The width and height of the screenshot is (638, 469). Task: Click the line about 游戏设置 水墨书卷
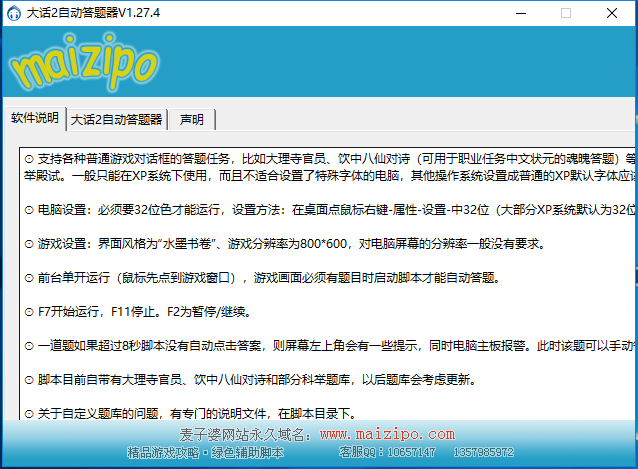(x=285, y=244)
